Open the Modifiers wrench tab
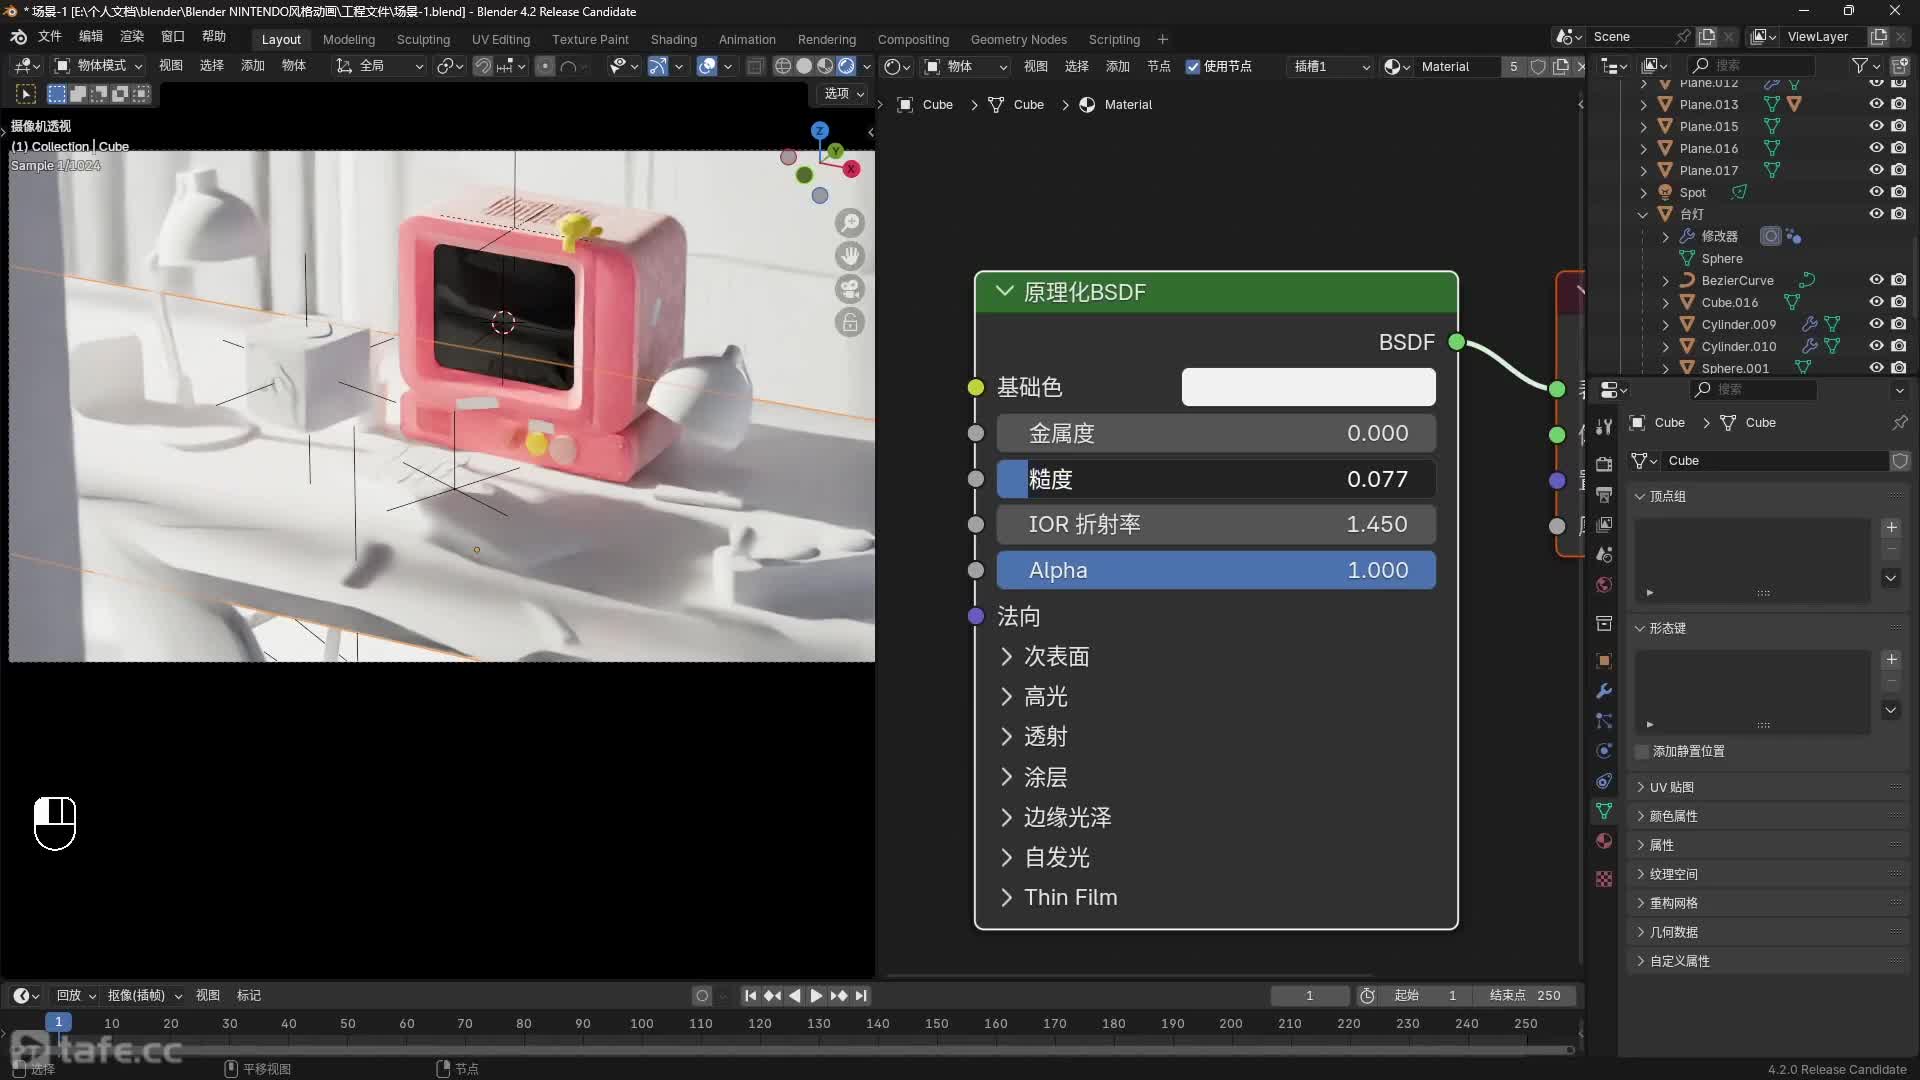Screen dimensions: 1920x1080 (1604, 691)
